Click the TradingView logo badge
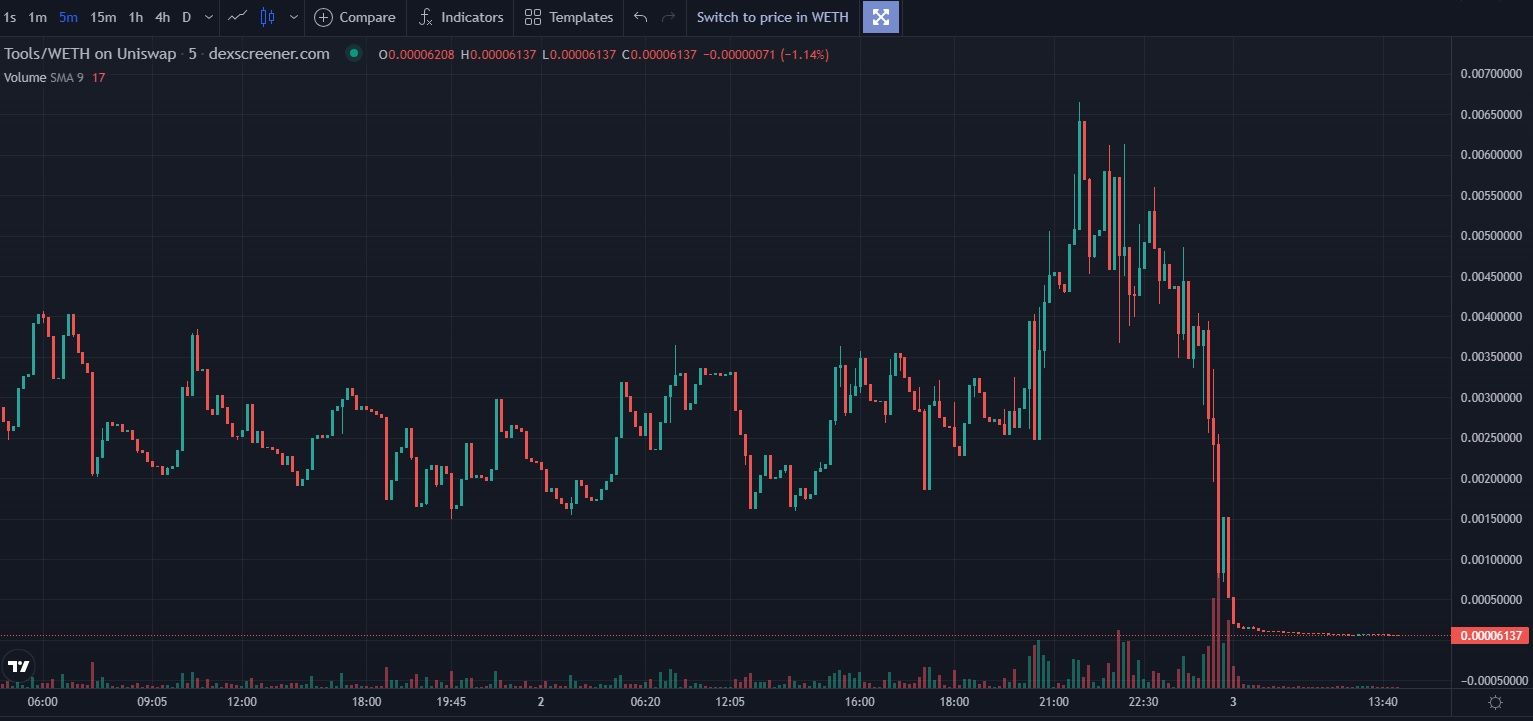 (18, 666)
